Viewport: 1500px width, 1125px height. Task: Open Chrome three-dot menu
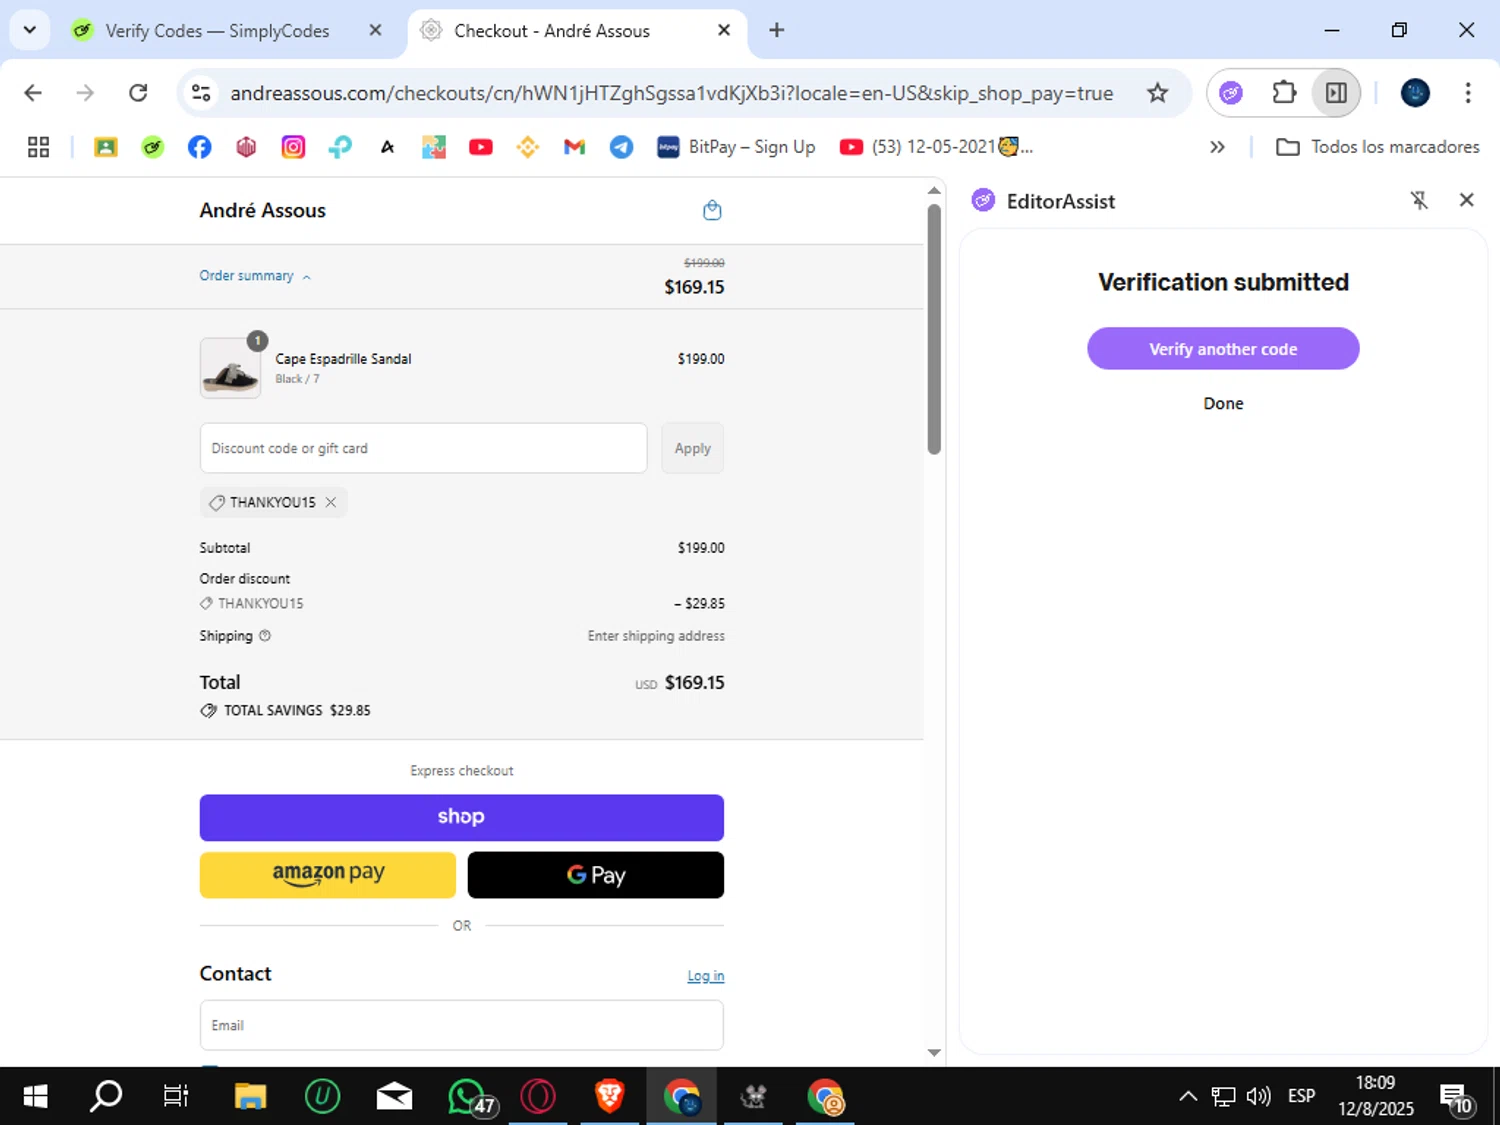[1467, 93]
